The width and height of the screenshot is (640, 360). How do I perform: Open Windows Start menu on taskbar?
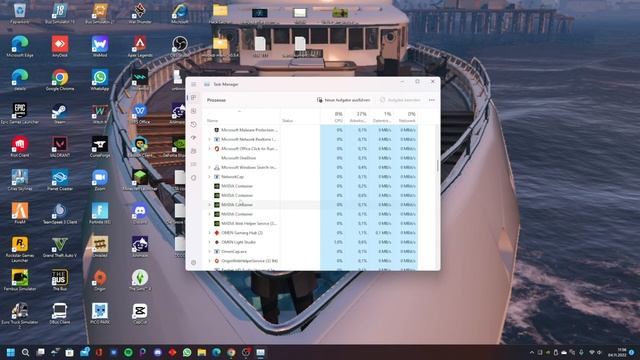tap(11, 352)
